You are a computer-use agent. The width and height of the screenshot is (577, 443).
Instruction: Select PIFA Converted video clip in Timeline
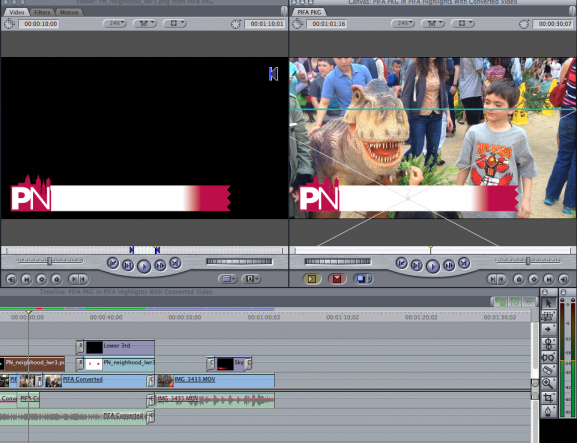(x=96, y=380)
